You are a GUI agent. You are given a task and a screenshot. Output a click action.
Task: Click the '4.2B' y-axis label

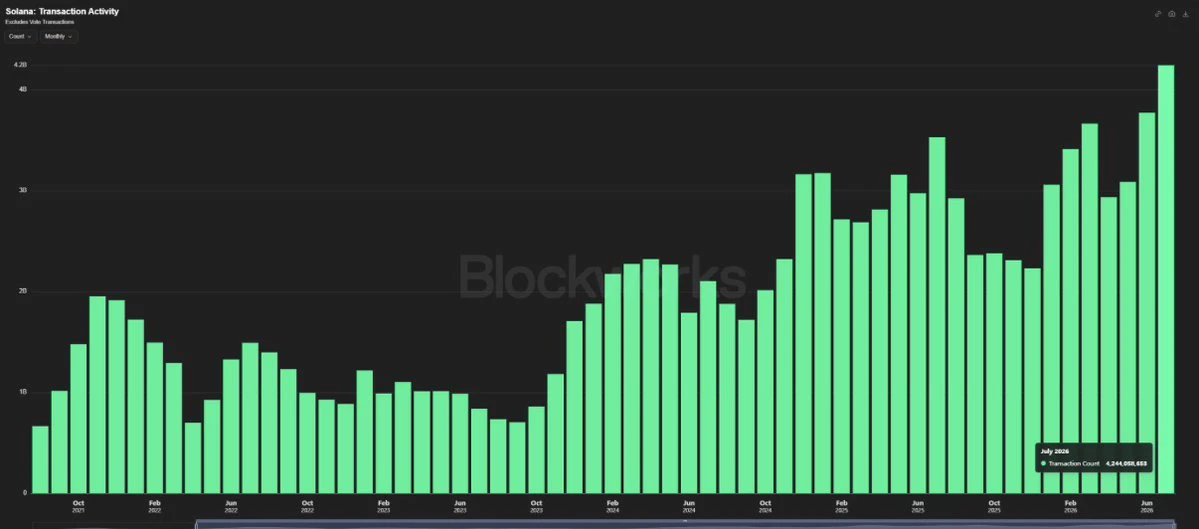(x=20, y=65)
